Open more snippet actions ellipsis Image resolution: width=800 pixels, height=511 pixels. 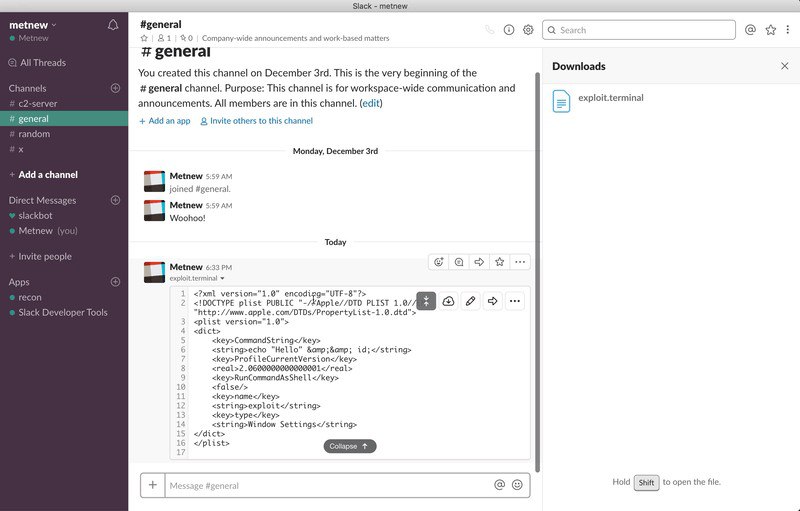(x=515, y=301)
